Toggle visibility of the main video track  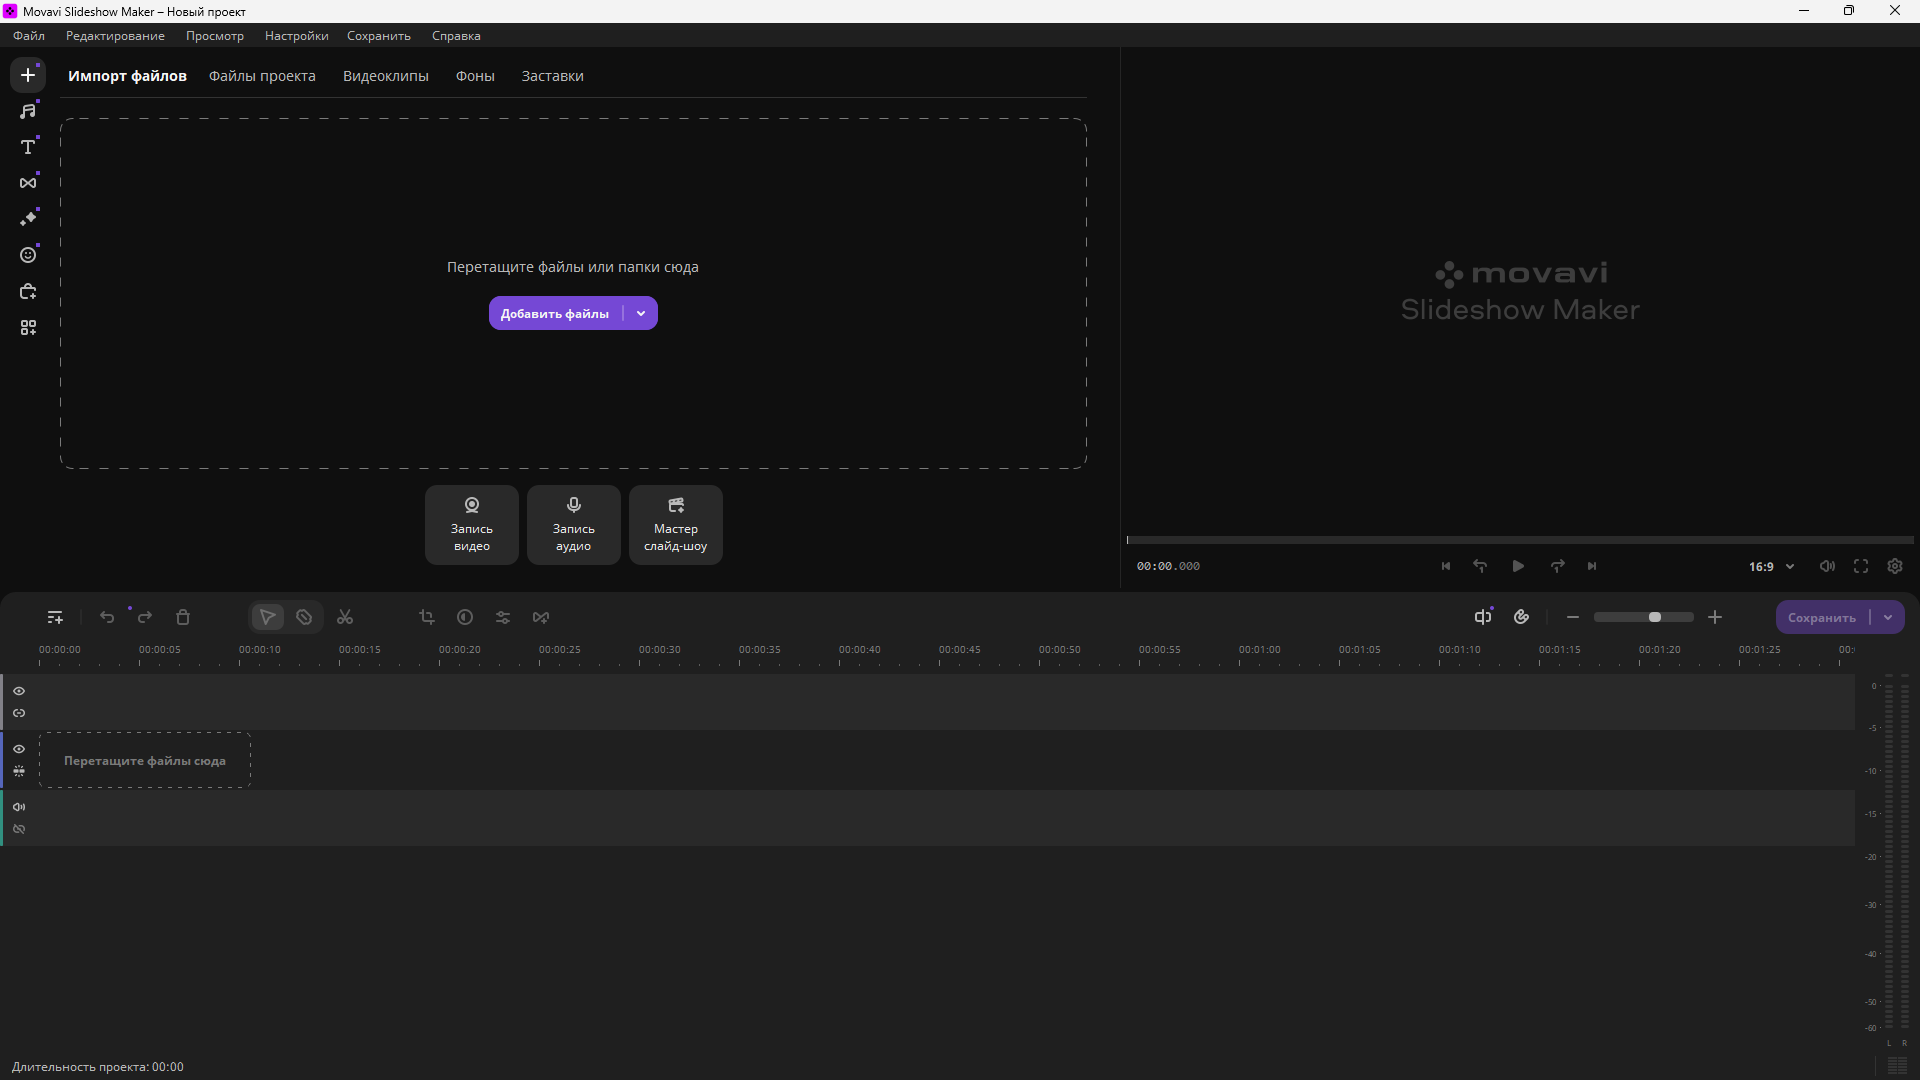pos(19,749)
